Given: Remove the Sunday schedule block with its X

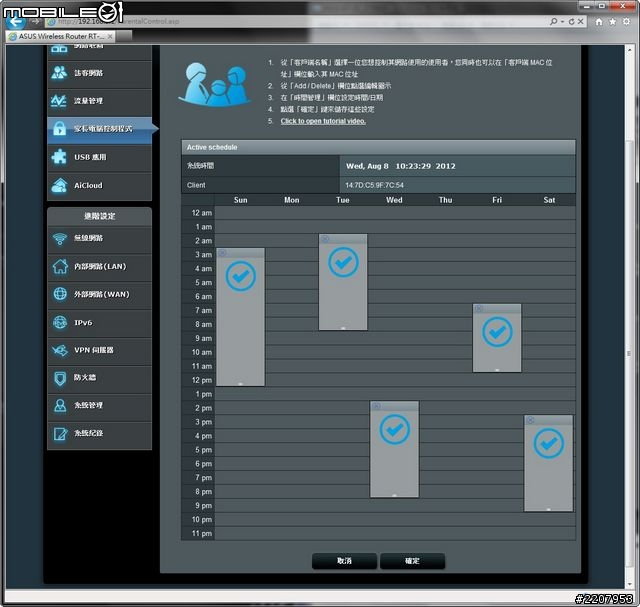Looking at the screenshot, I should (x=223, y=253).
